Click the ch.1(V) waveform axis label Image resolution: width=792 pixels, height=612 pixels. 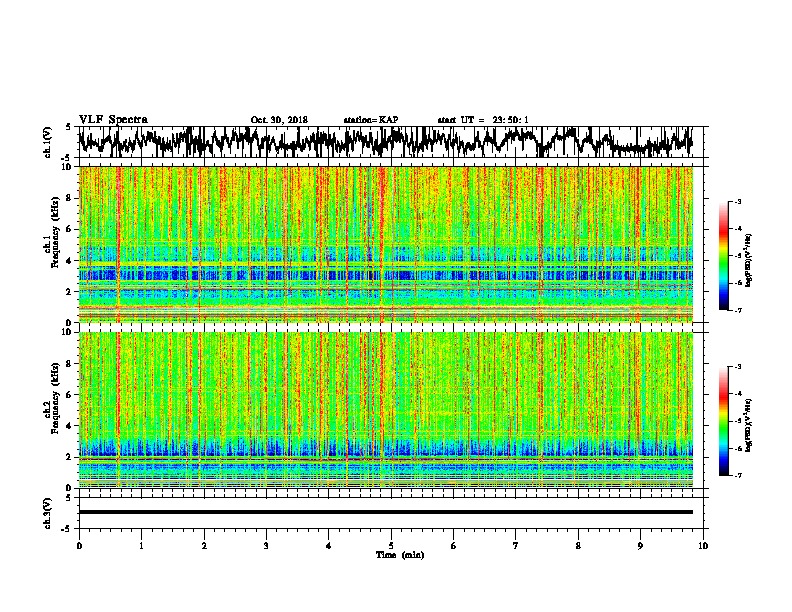tap(48, 142)
